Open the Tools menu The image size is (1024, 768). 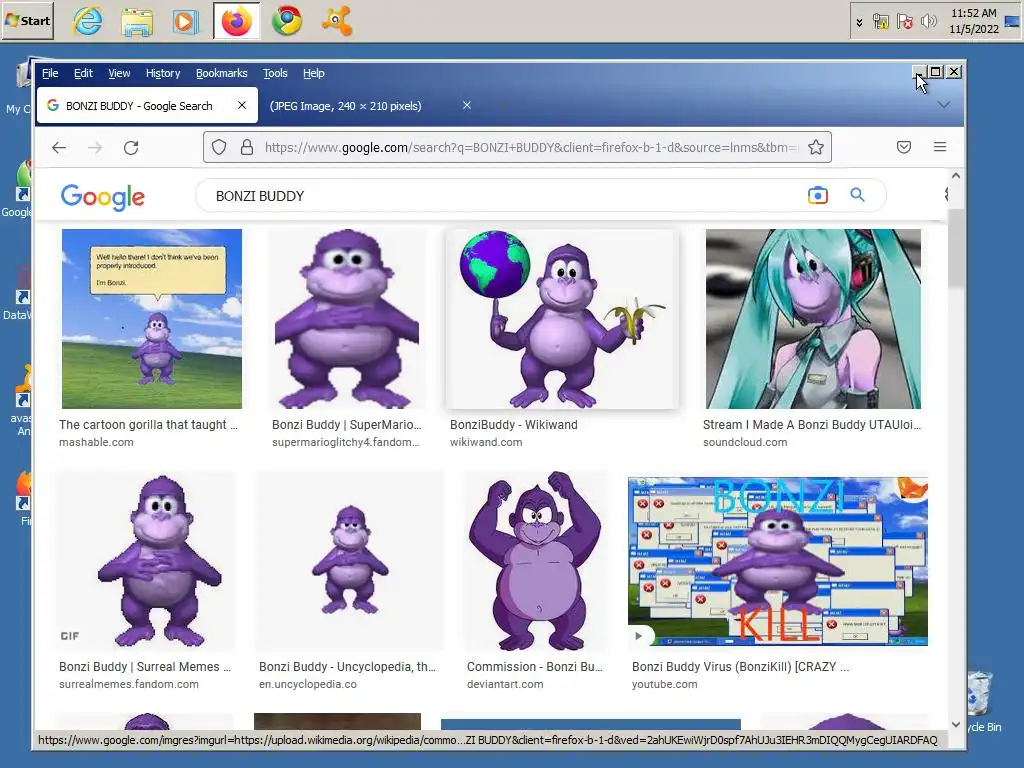[x=275, y=73]
